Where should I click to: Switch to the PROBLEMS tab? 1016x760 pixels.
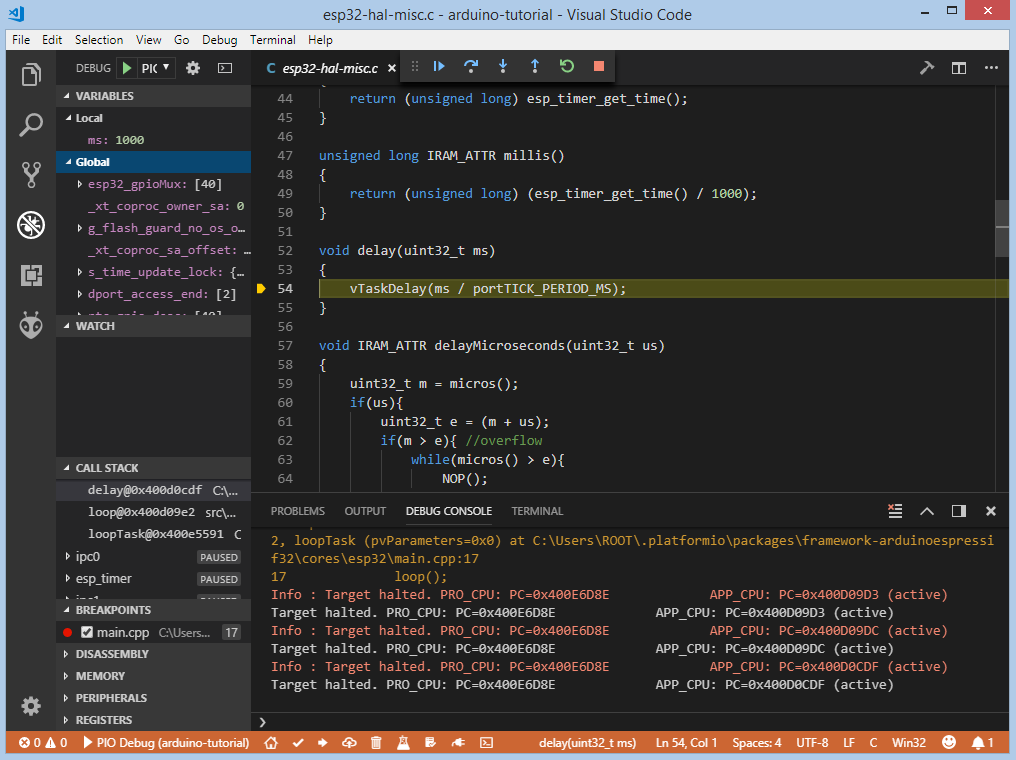(x=297, y=511)
